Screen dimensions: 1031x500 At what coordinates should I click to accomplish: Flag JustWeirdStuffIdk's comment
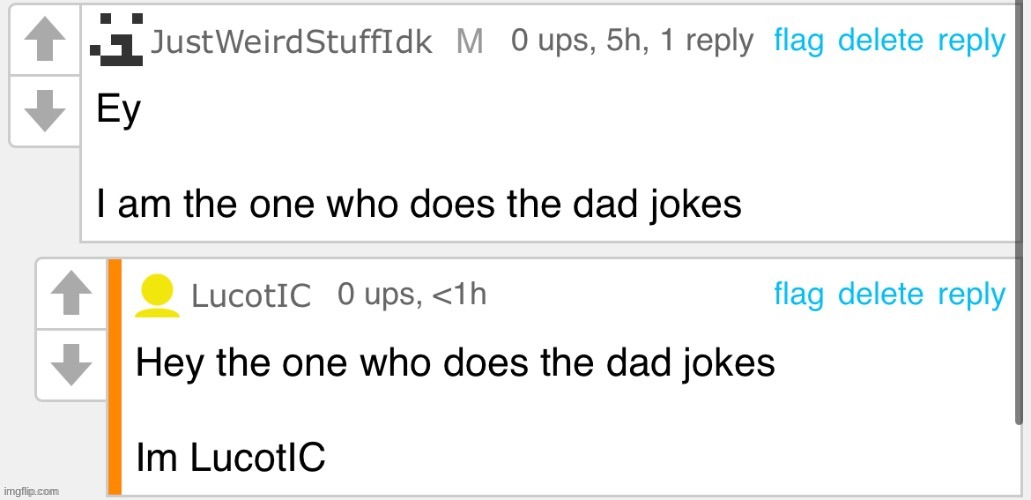pos(798,41)
